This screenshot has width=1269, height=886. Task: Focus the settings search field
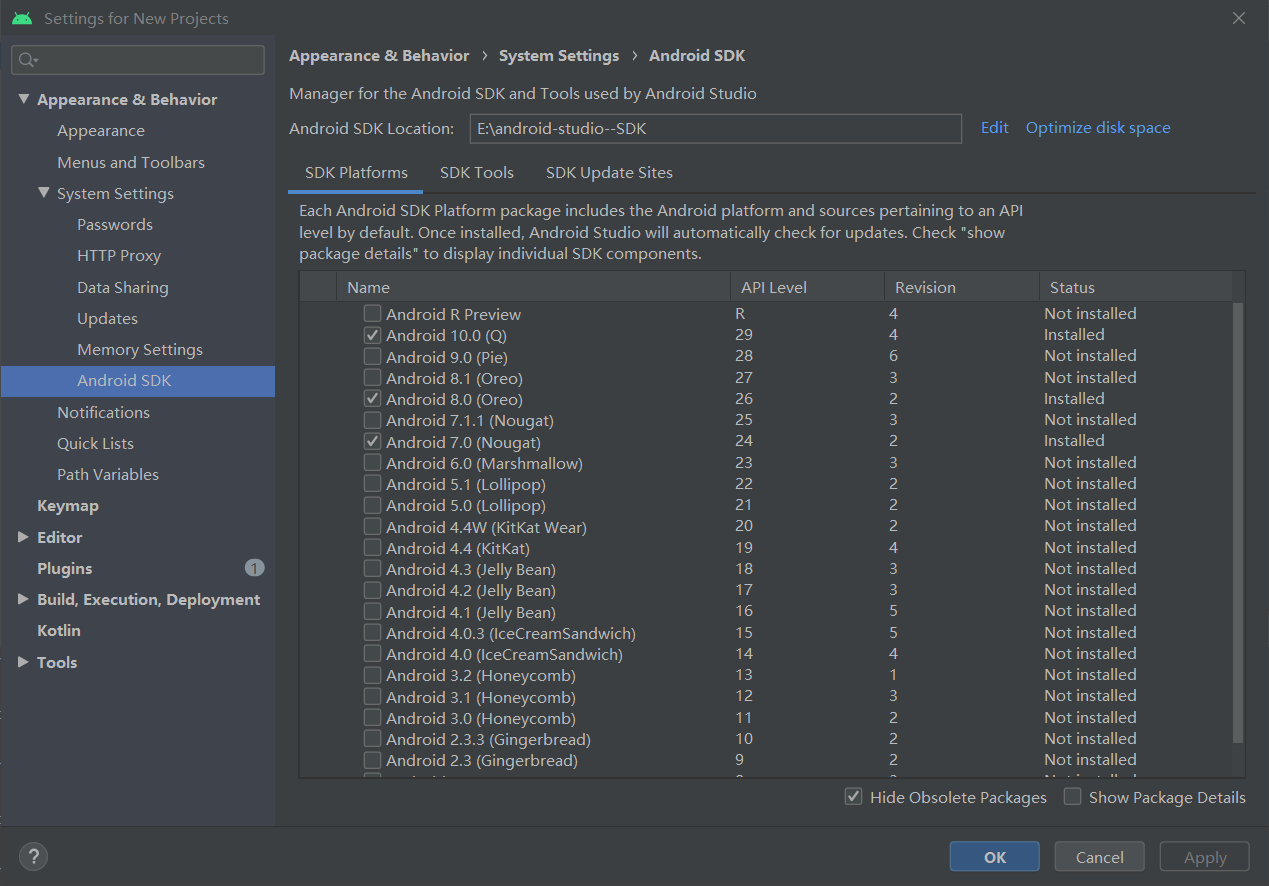138,60
